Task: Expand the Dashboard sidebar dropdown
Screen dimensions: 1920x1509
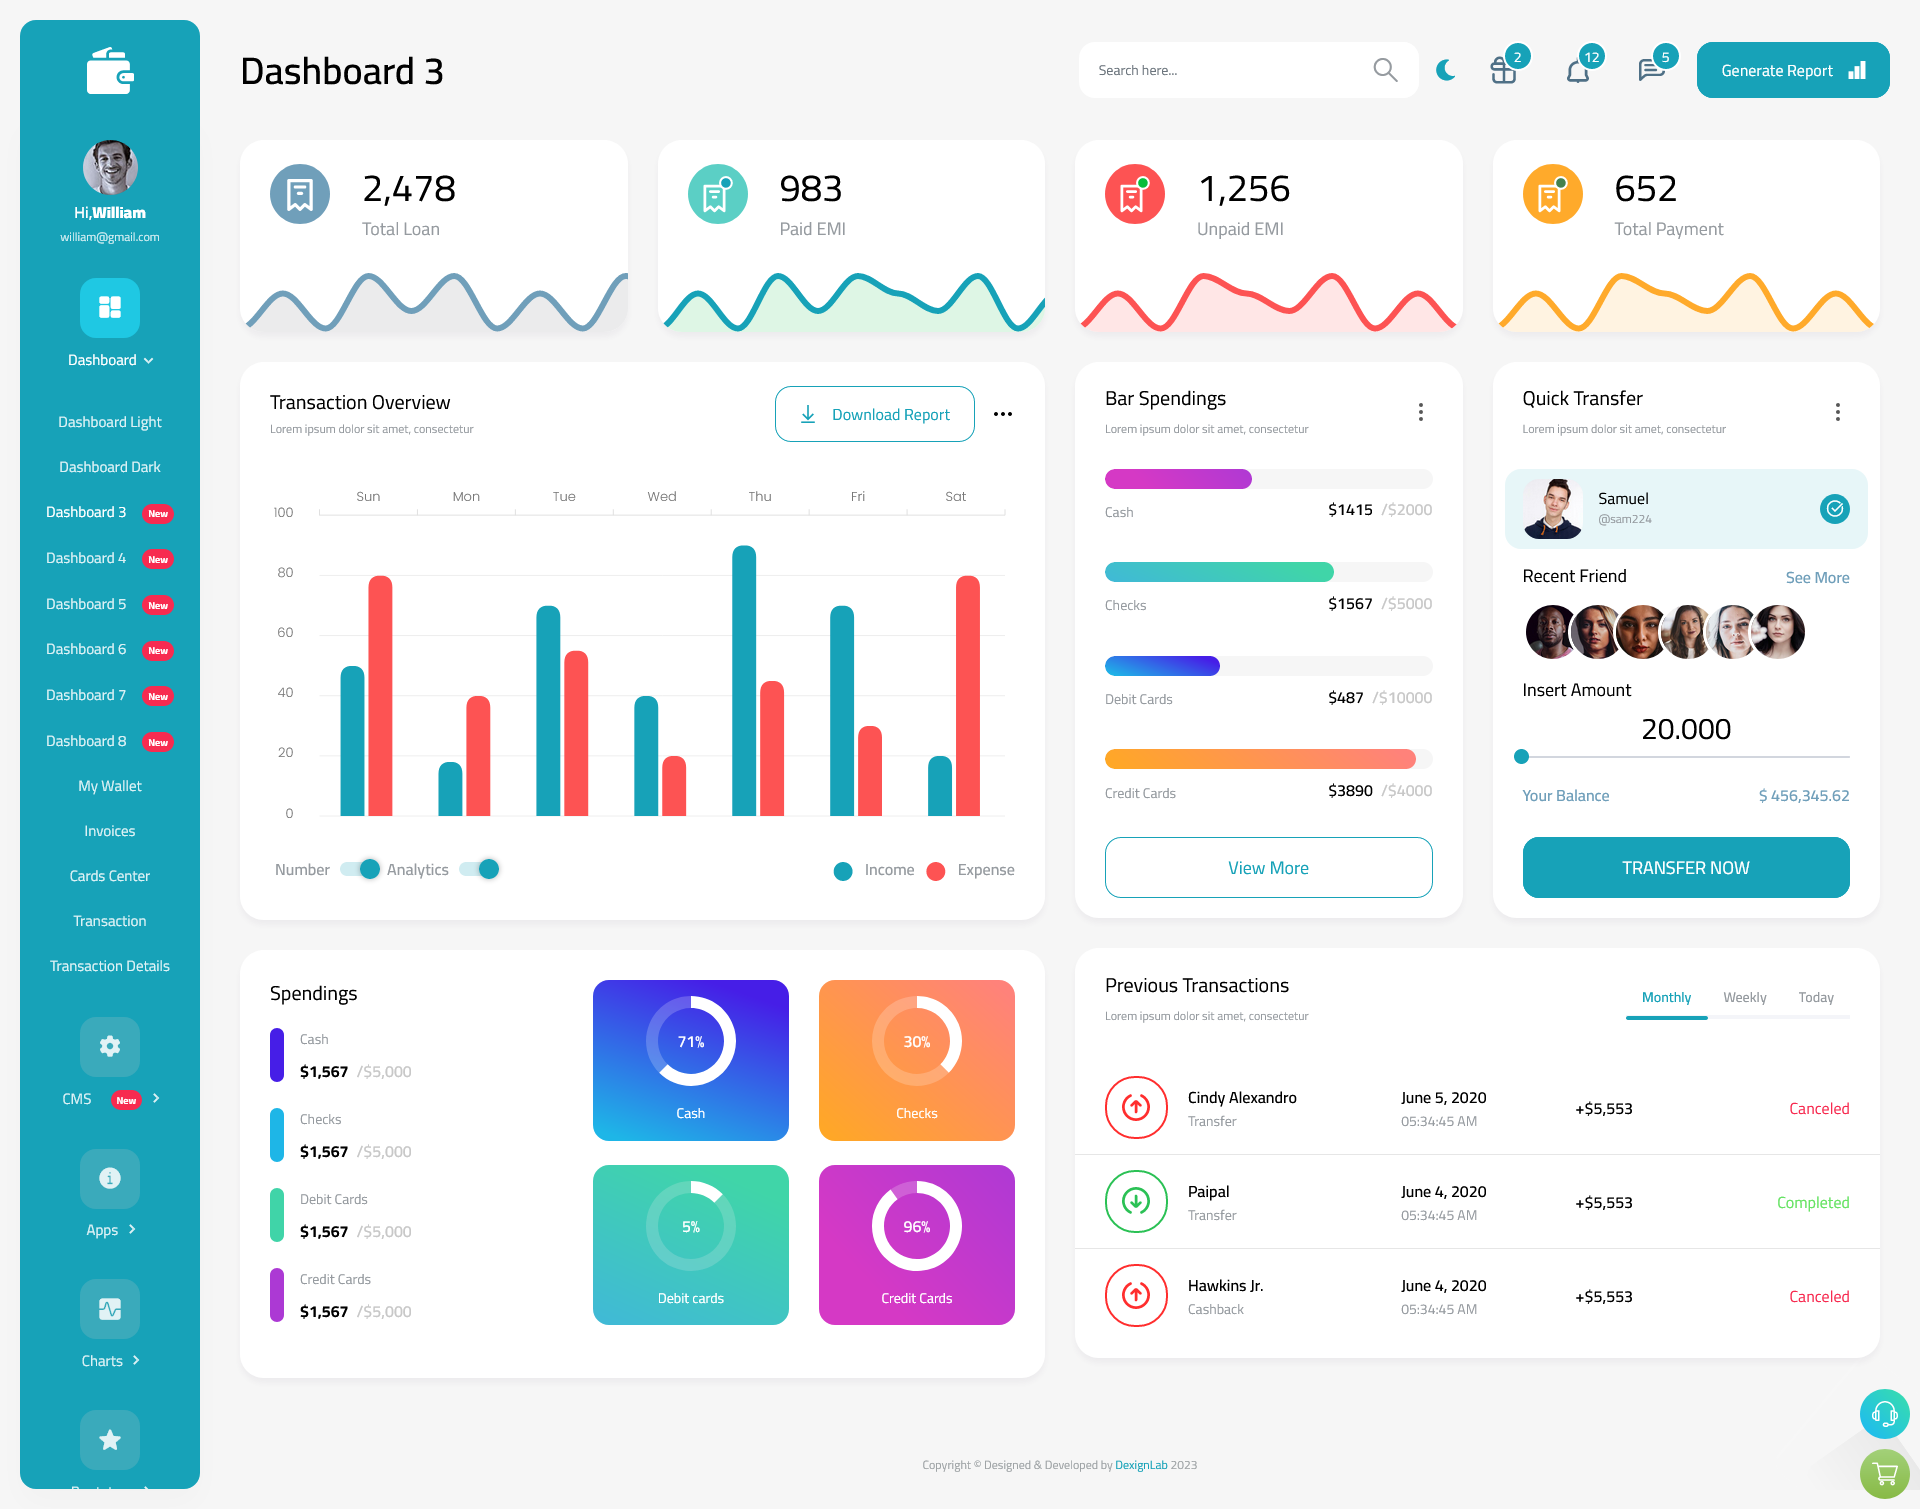Action: coord(109,360)
